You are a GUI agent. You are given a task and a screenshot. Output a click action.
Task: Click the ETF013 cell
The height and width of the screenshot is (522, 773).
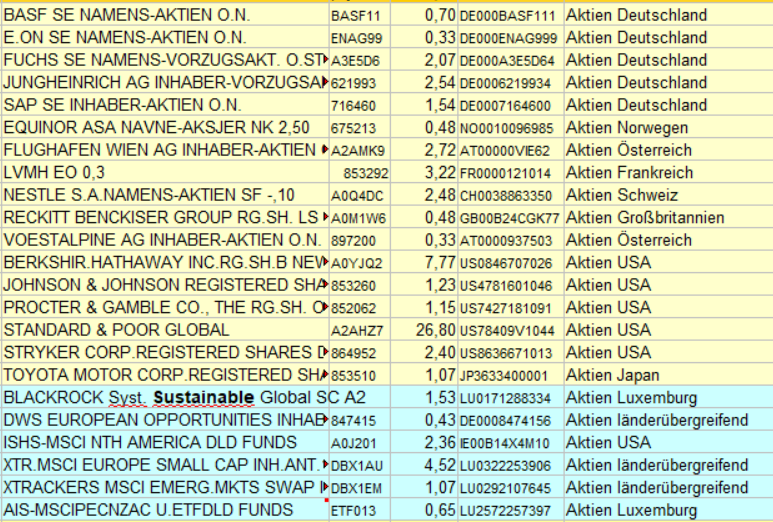360,510
